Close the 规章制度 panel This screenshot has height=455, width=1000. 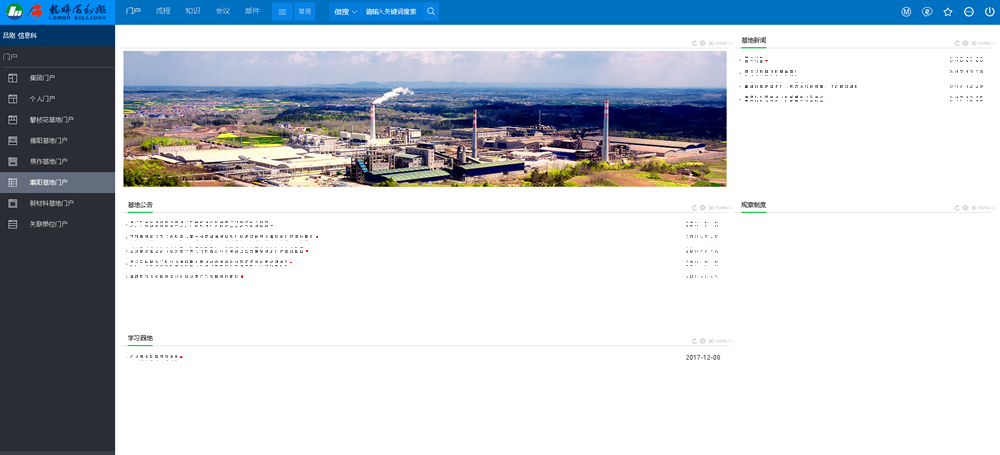point(974,208)
